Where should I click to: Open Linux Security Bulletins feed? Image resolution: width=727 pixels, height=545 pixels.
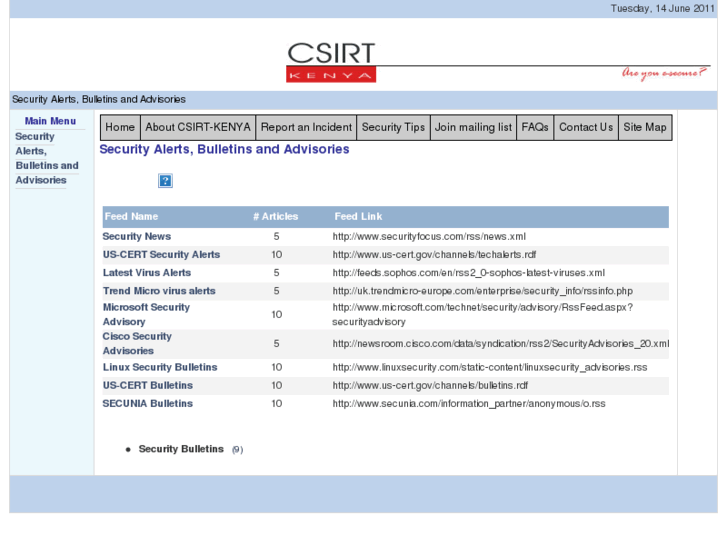[x=160, y=367]
